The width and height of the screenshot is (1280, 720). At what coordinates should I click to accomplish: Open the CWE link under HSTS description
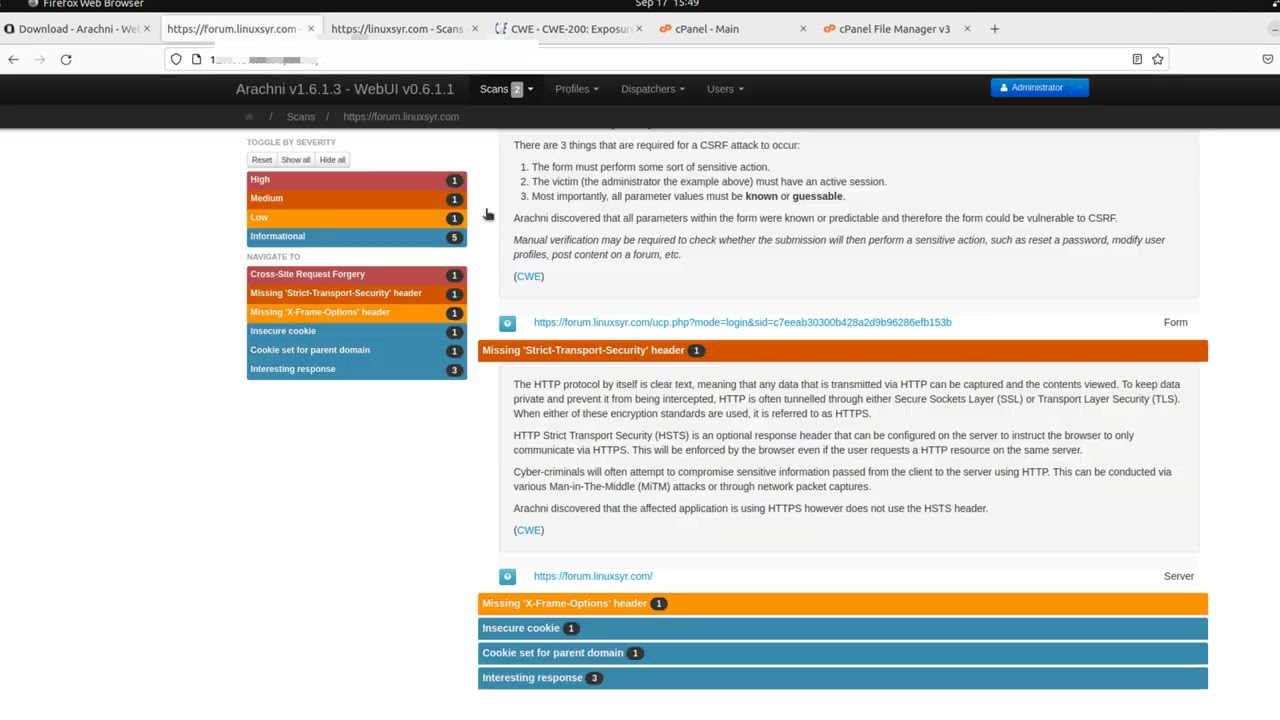pyautogui.click(x=529, y=531)
